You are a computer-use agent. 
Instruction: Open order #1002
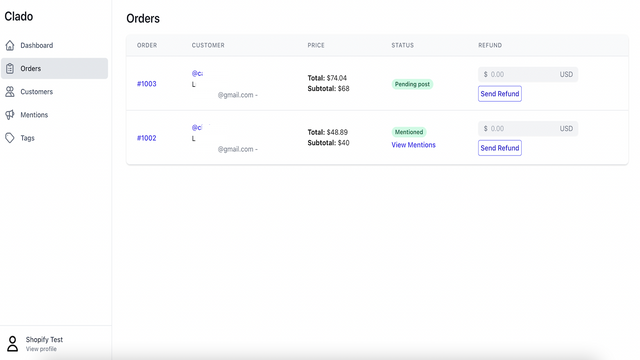point(147,138)
